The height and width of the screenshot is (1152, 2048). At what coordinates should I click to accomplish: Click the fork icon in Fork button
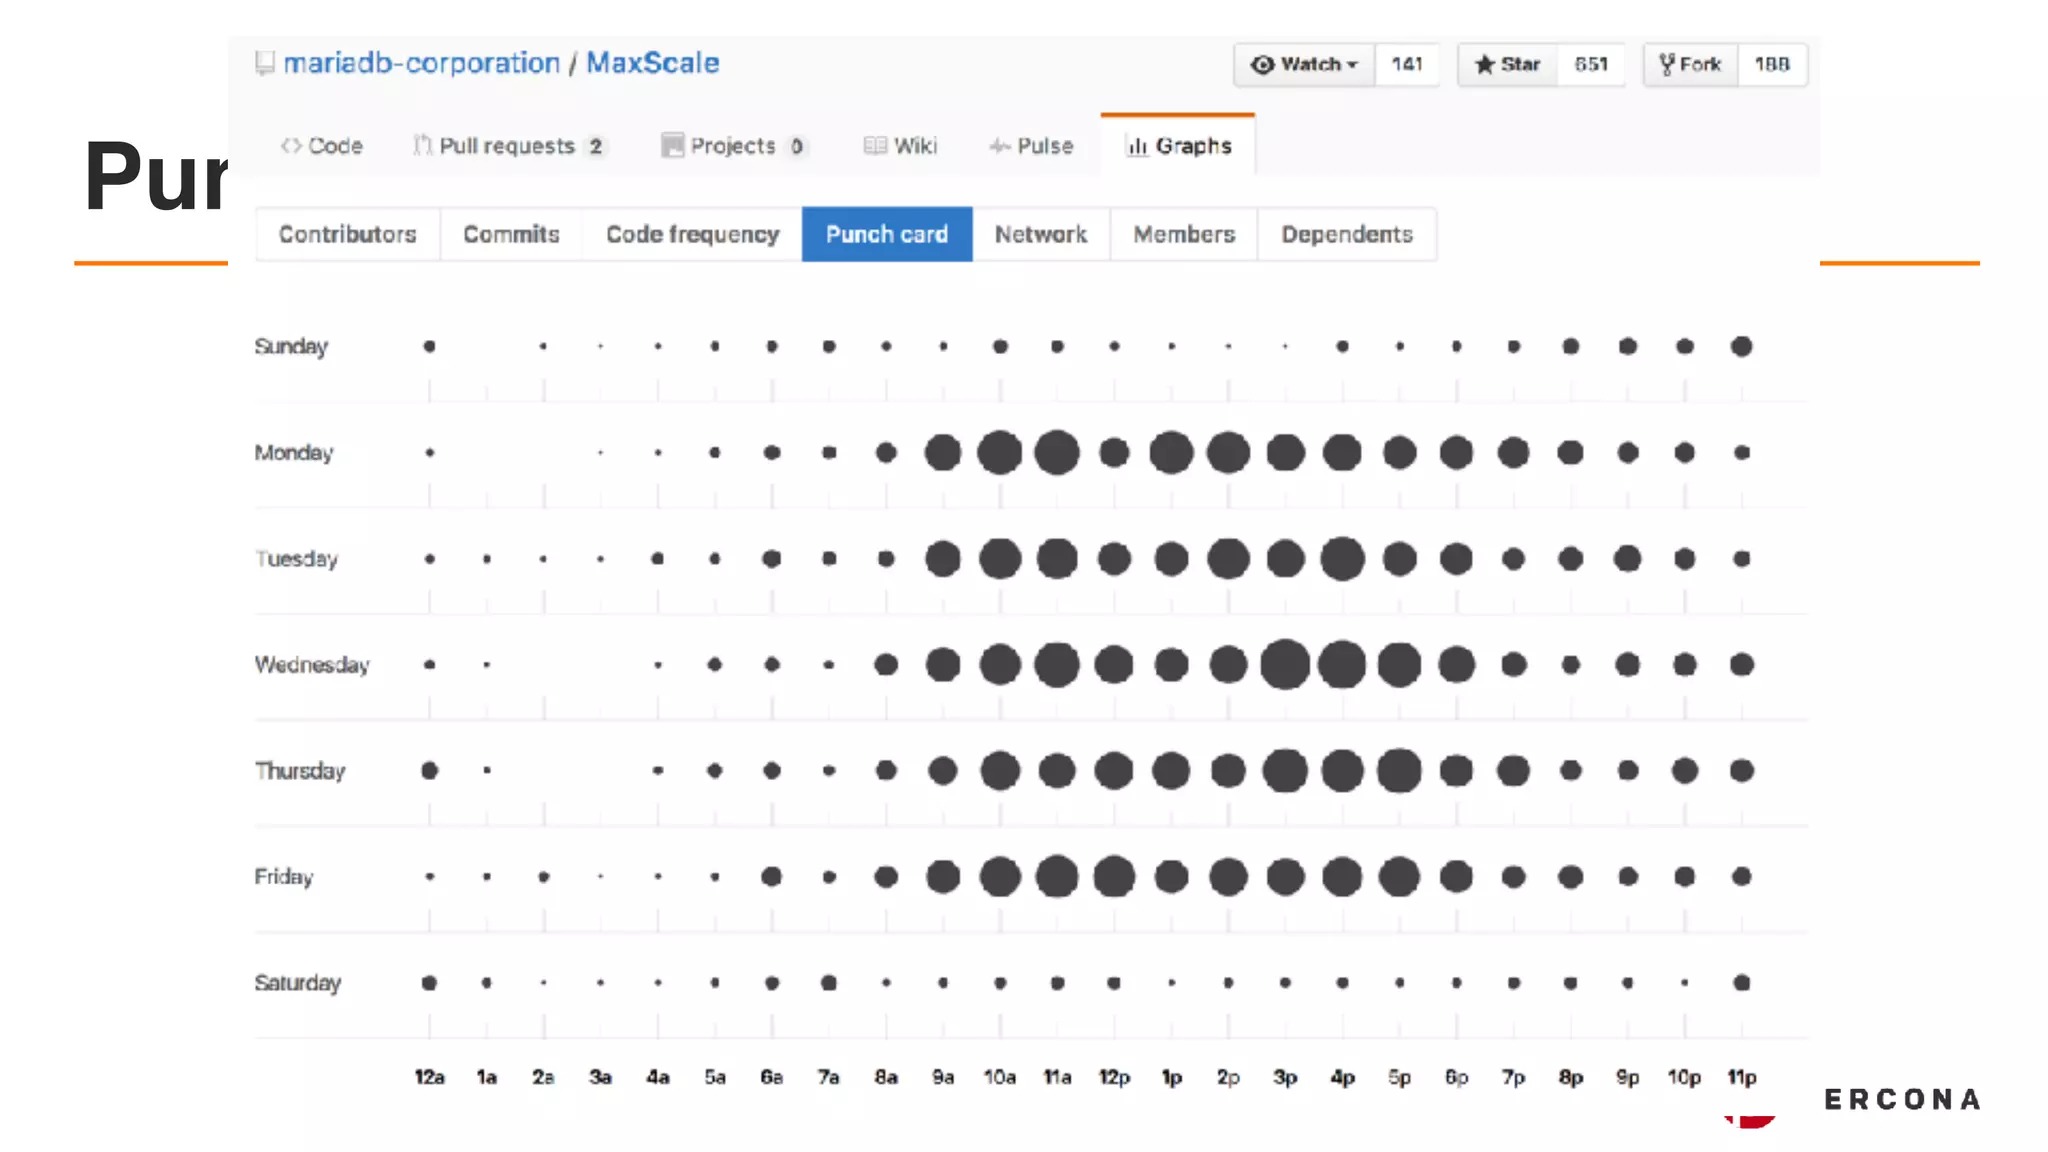(x=1667, y=65)
